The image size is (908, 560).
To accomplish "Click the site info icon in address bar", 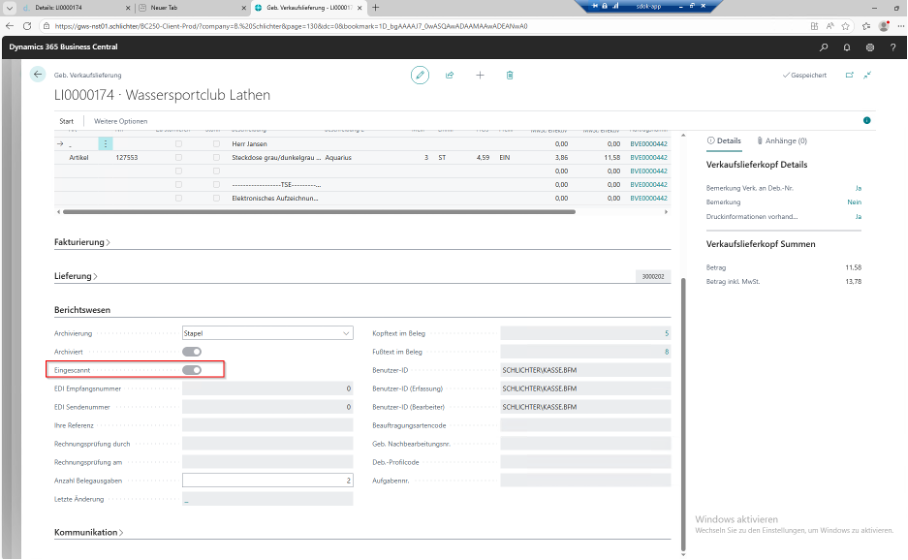I will (46, 26).
